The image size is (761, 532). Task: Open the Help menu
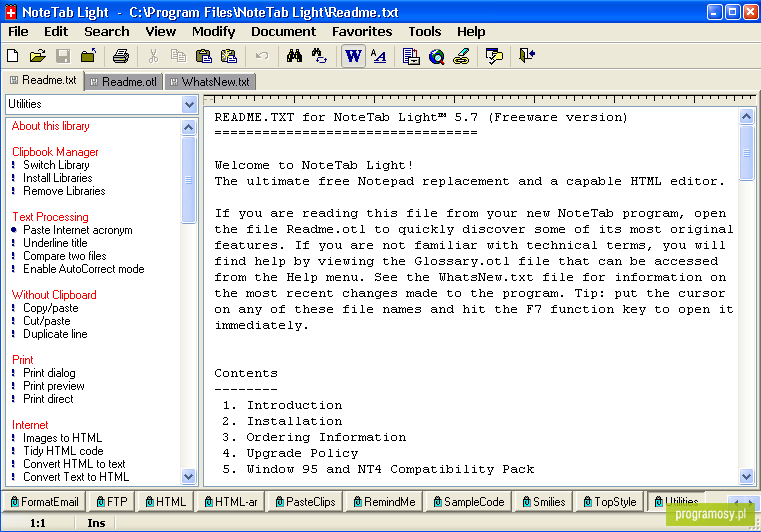click(x=471, y=32)
